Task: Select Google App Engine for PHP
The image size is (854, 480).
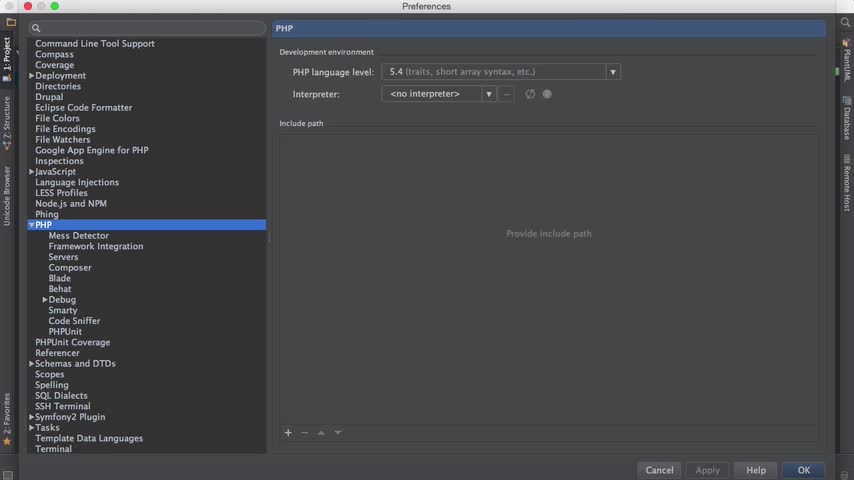Action: coord(92,150)
